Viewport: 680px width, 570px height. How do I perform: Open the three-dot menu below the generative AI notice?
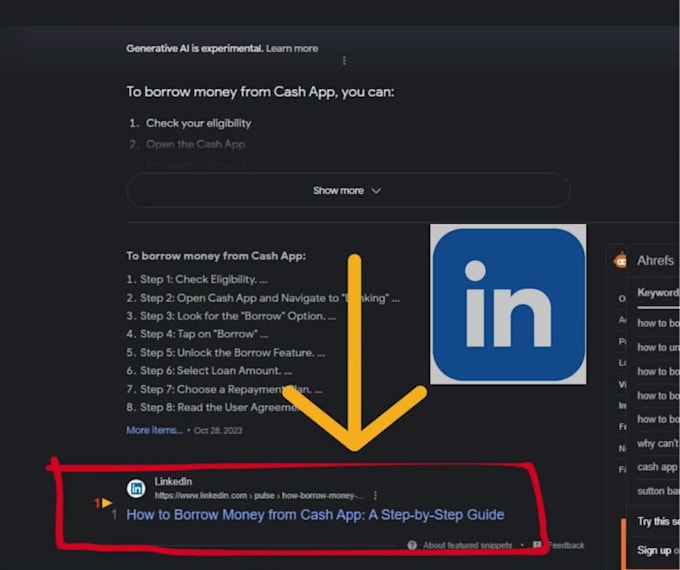[344, 61]
